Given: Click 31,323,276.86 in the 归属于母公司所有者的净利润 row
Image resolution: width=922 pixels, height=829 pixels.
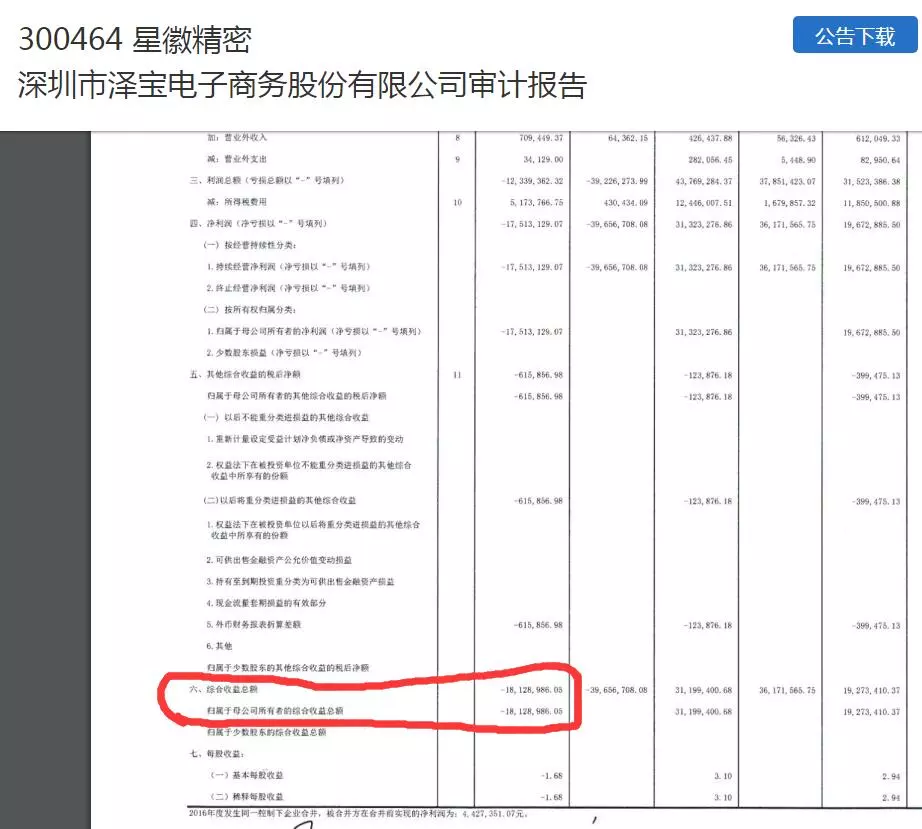Looking at the screenshot, I should (x=704, y=332).
